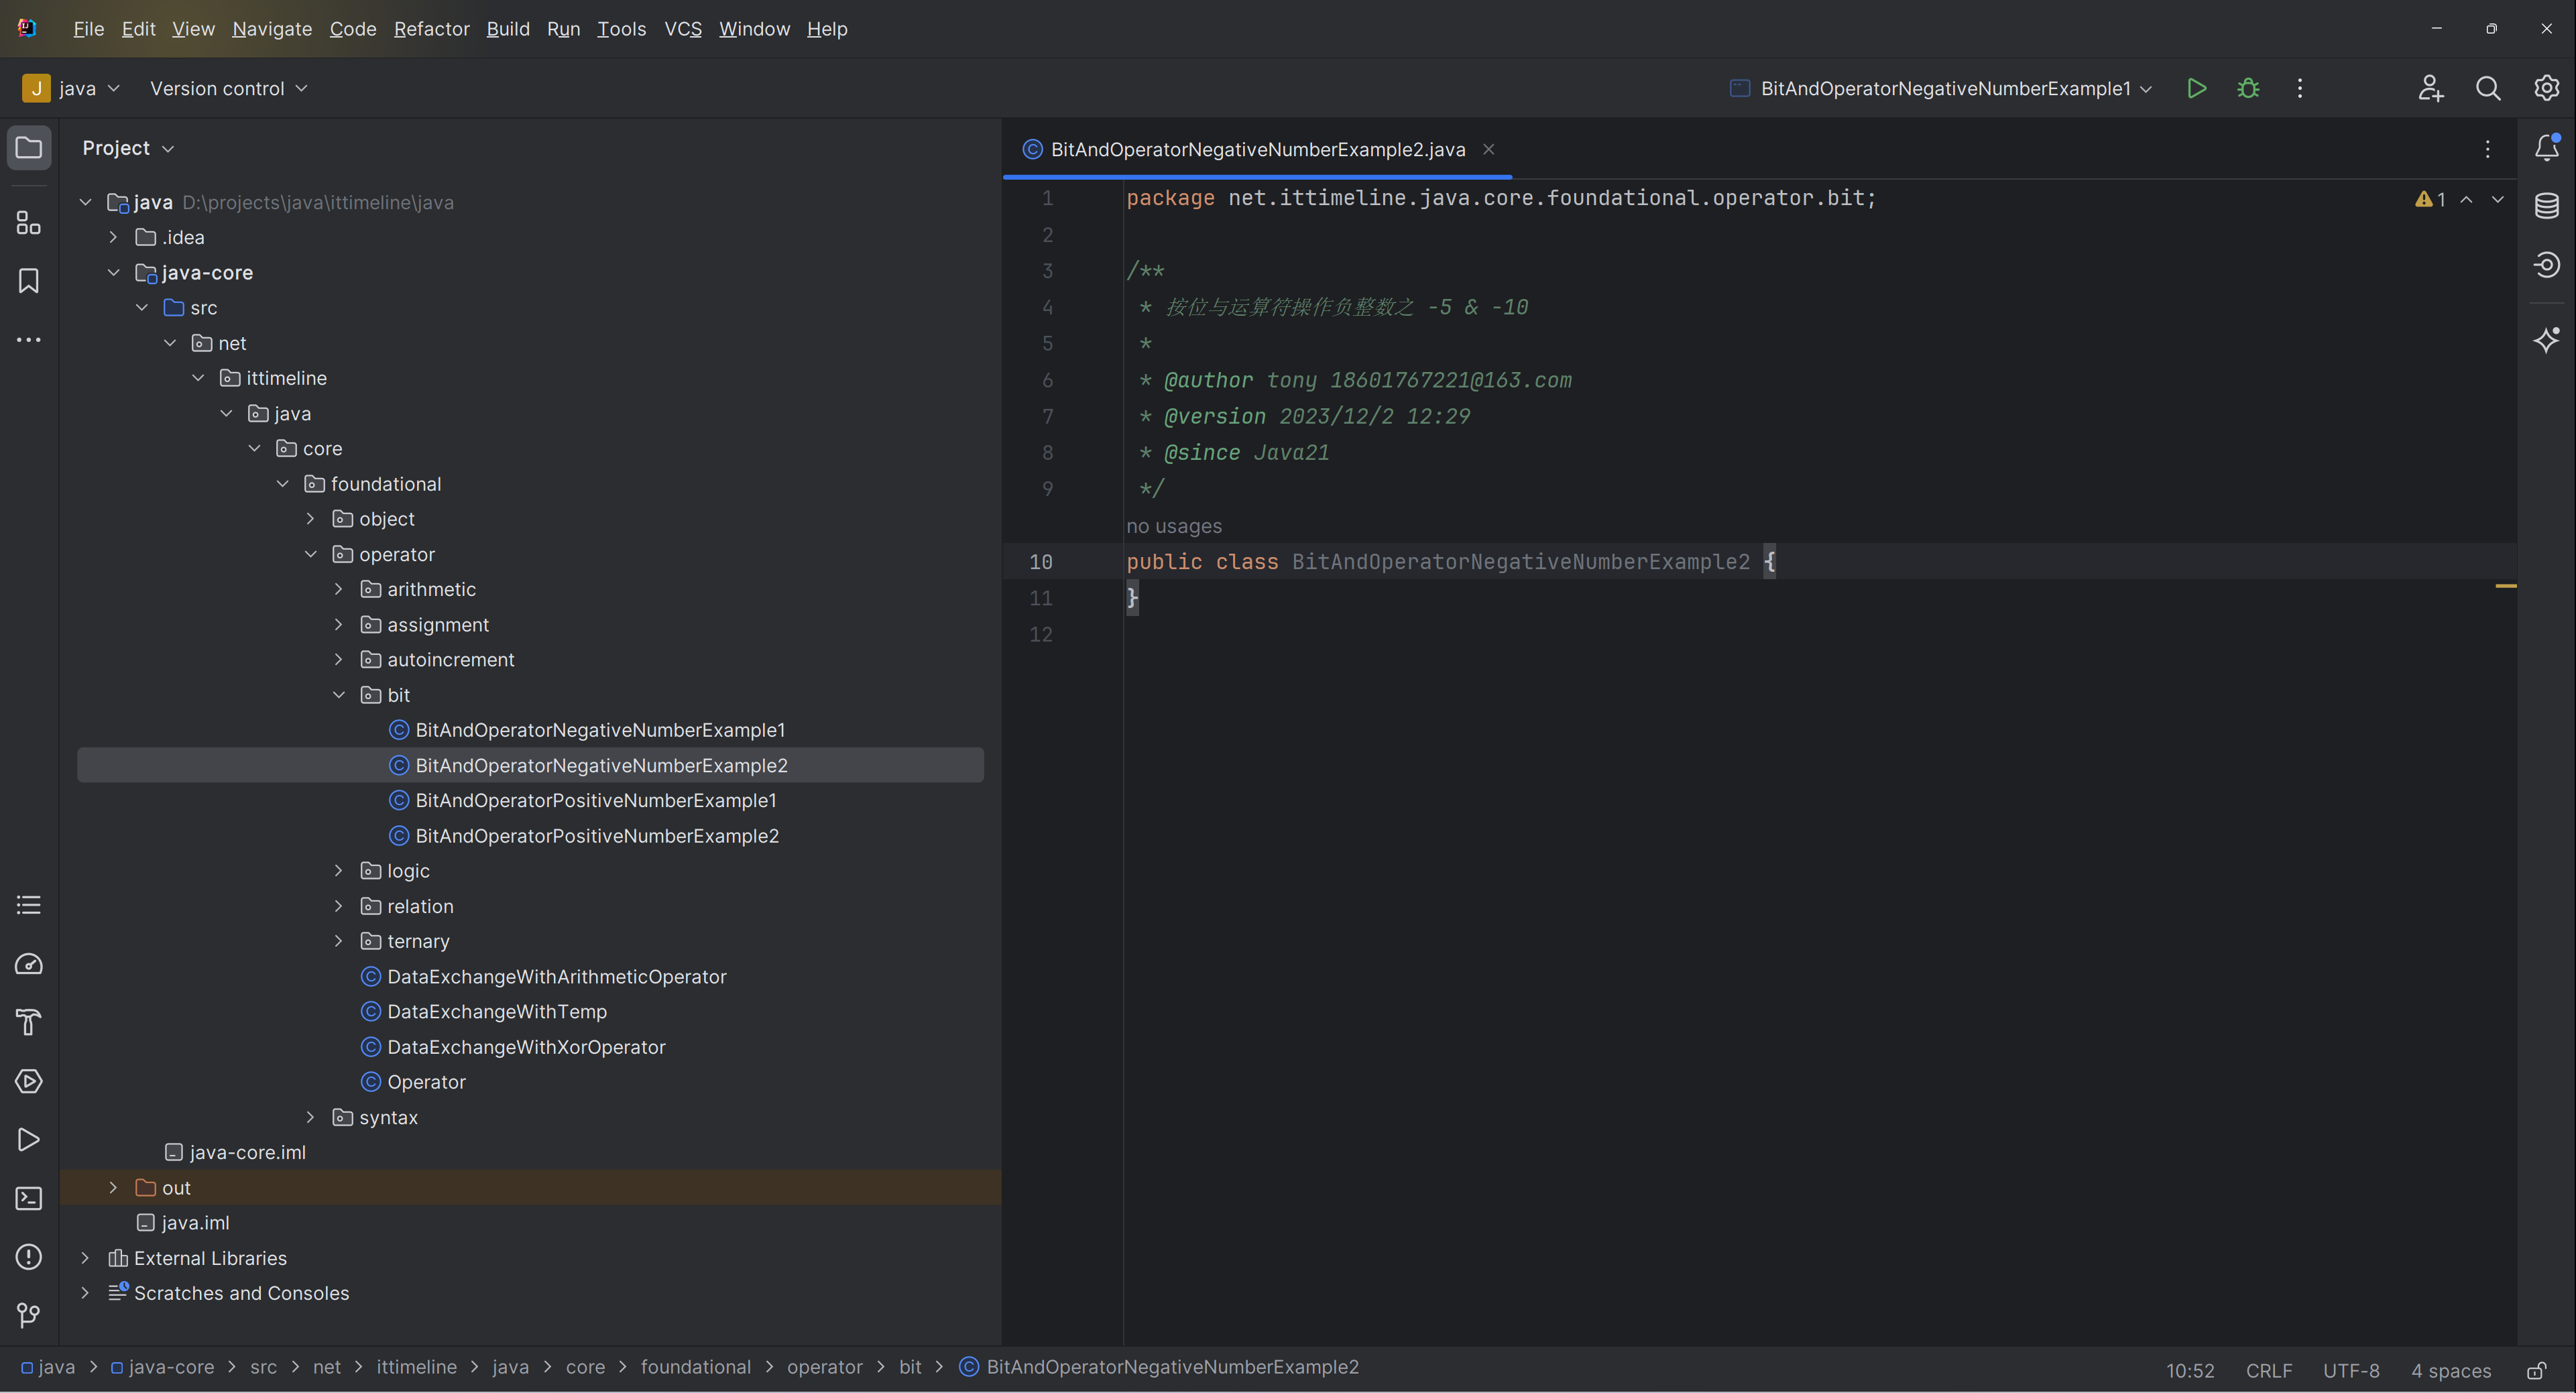Open Version control dropdown
Viewport: 2576px width, 1393px height.
point(228,88)
